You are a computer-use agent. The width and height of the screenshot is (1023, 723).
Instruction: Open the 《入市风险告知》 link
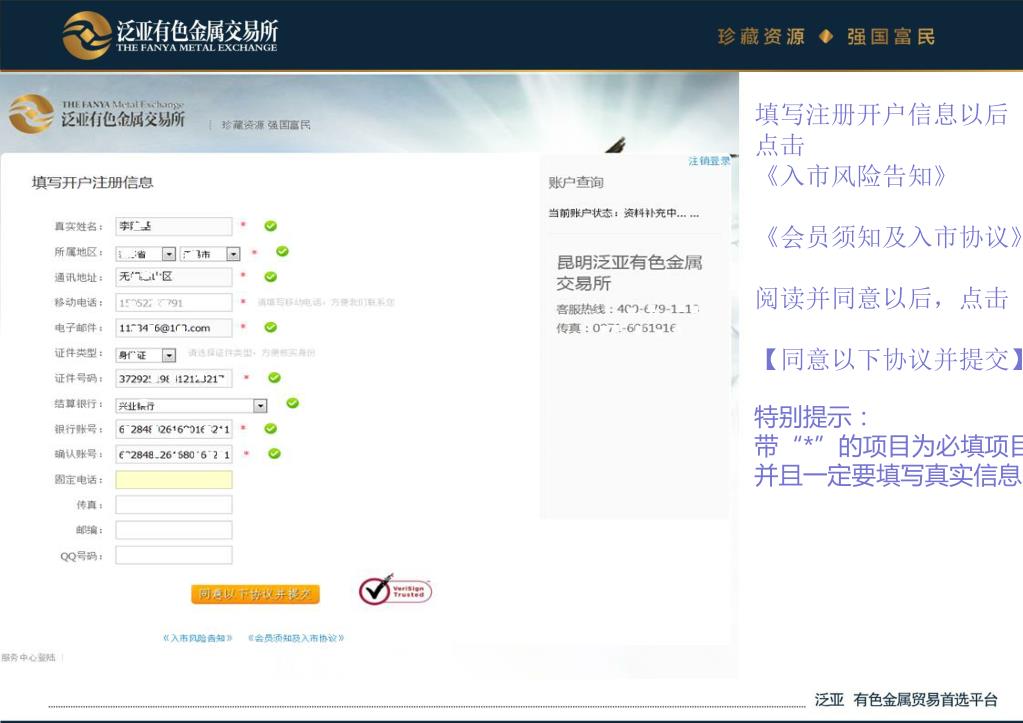tap(198, 638)
